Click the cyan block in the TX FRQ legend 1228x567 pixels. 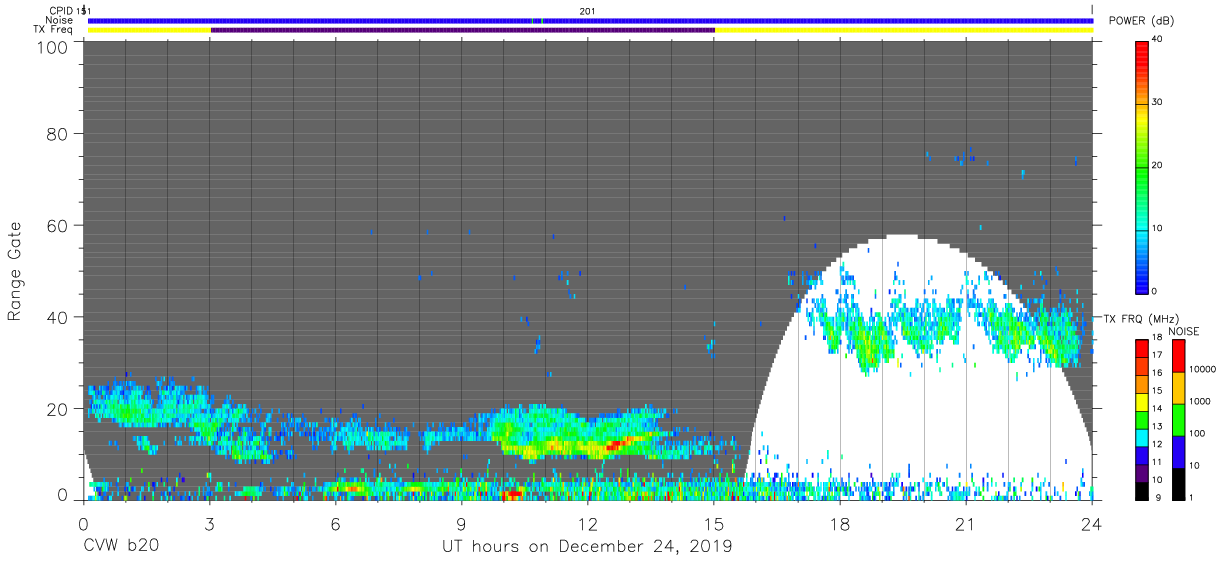[1141, 436]
